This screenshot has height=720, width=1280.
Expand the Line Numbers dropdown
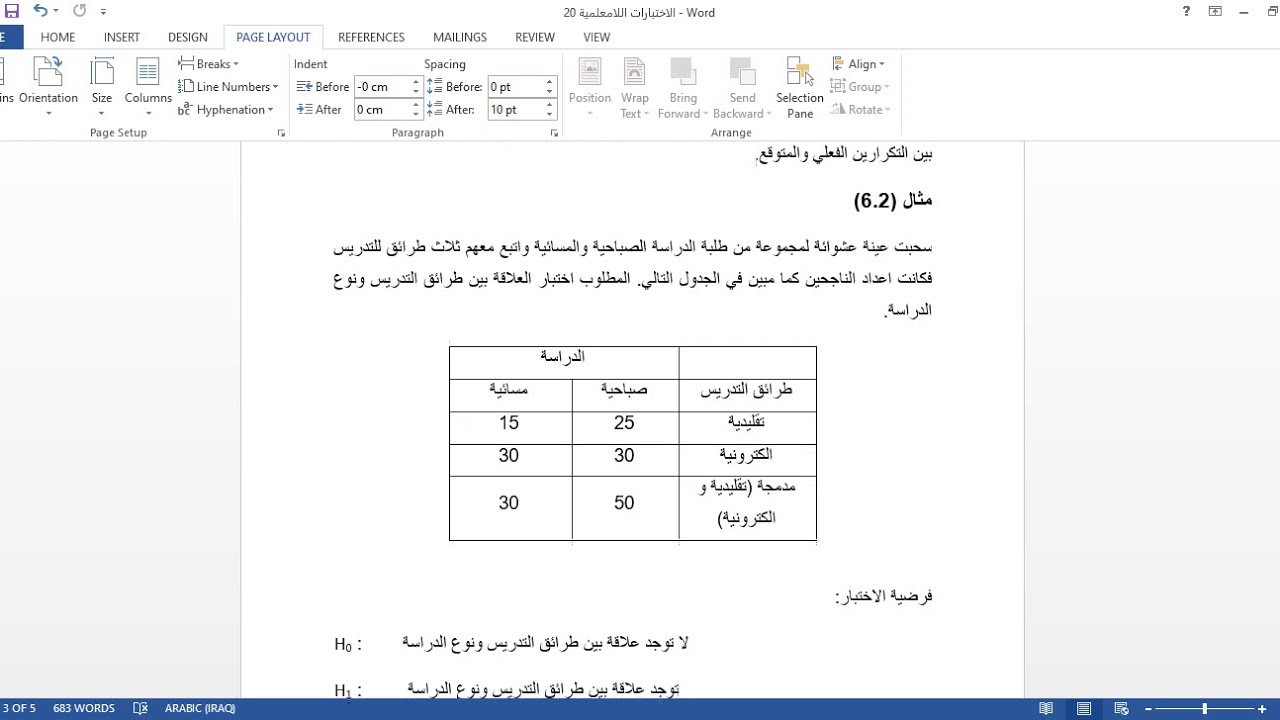click(228, 87)
